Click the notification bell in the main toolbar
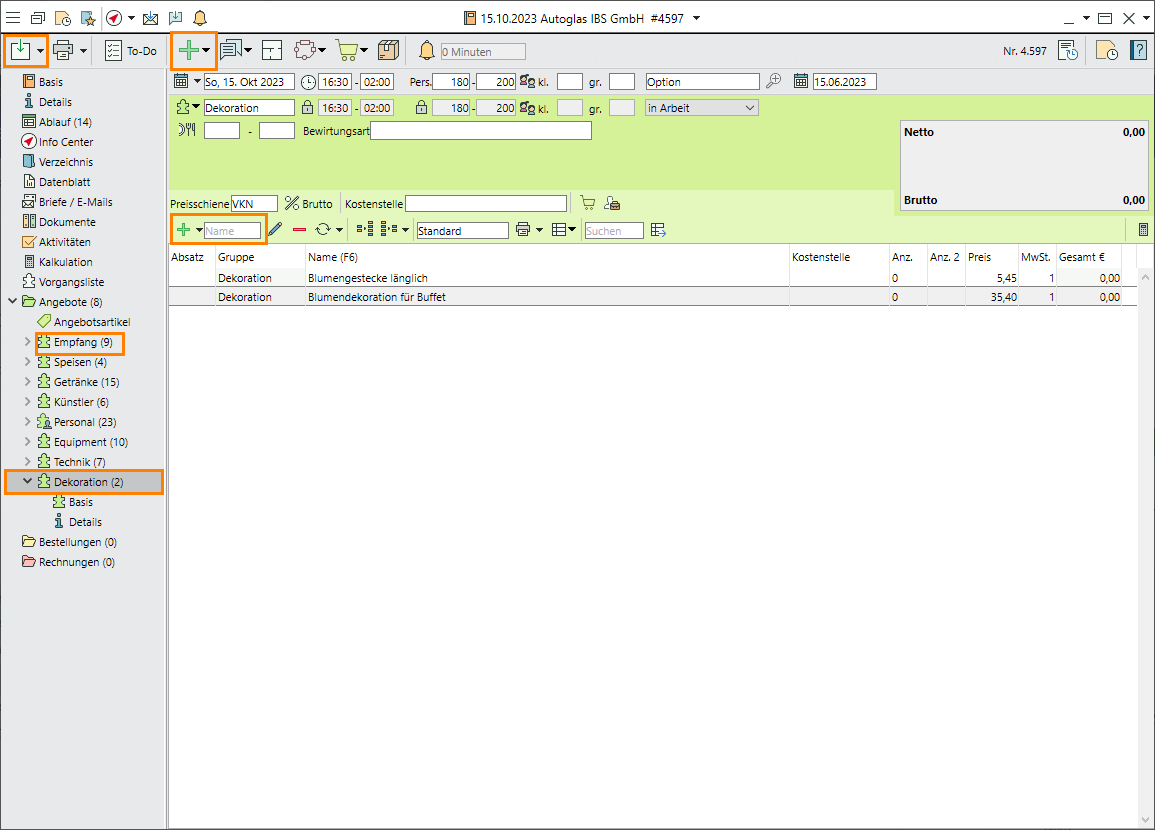The width and height of the screenshot is (1155, 830). 427,51
